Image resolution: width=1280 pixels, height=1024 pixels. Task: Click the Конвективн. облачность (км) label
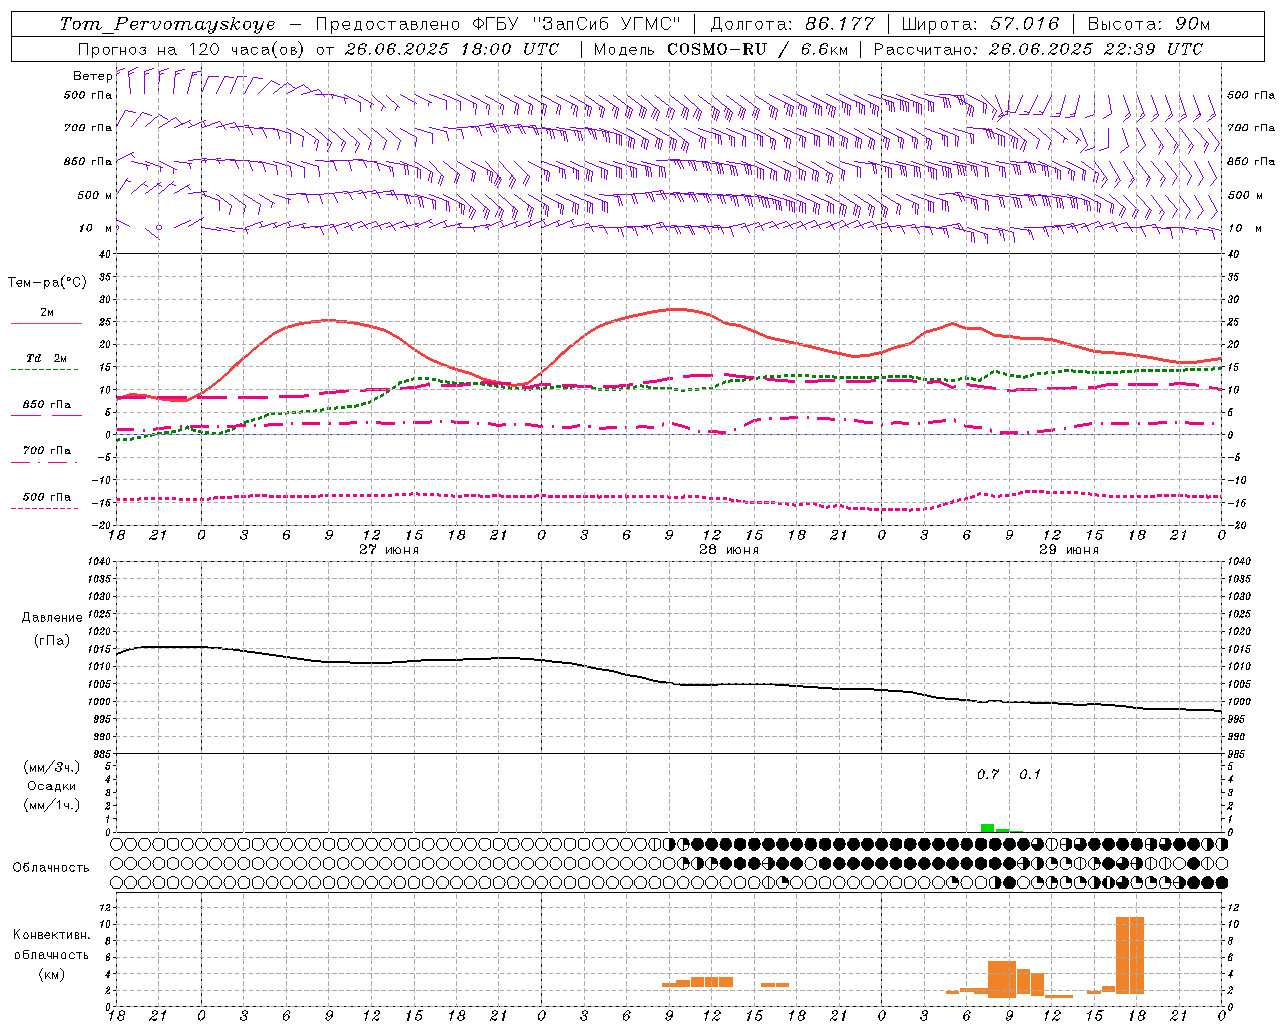[x=51, y=954]
